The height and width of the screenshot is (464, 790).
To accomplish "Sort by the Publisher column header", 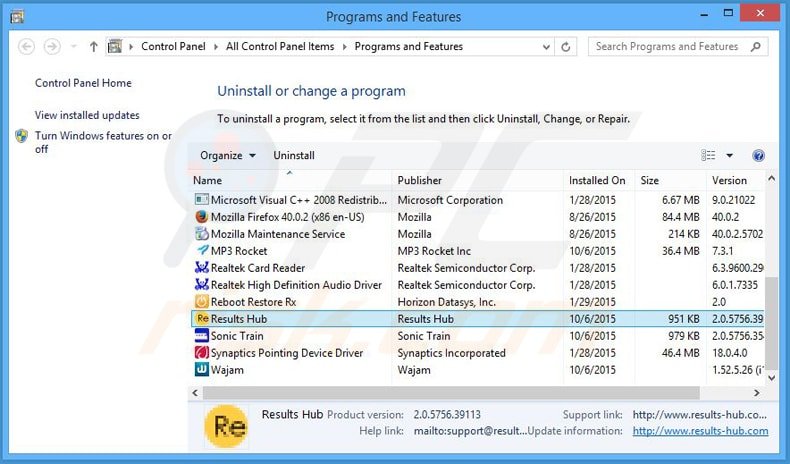I will [477, 180].
